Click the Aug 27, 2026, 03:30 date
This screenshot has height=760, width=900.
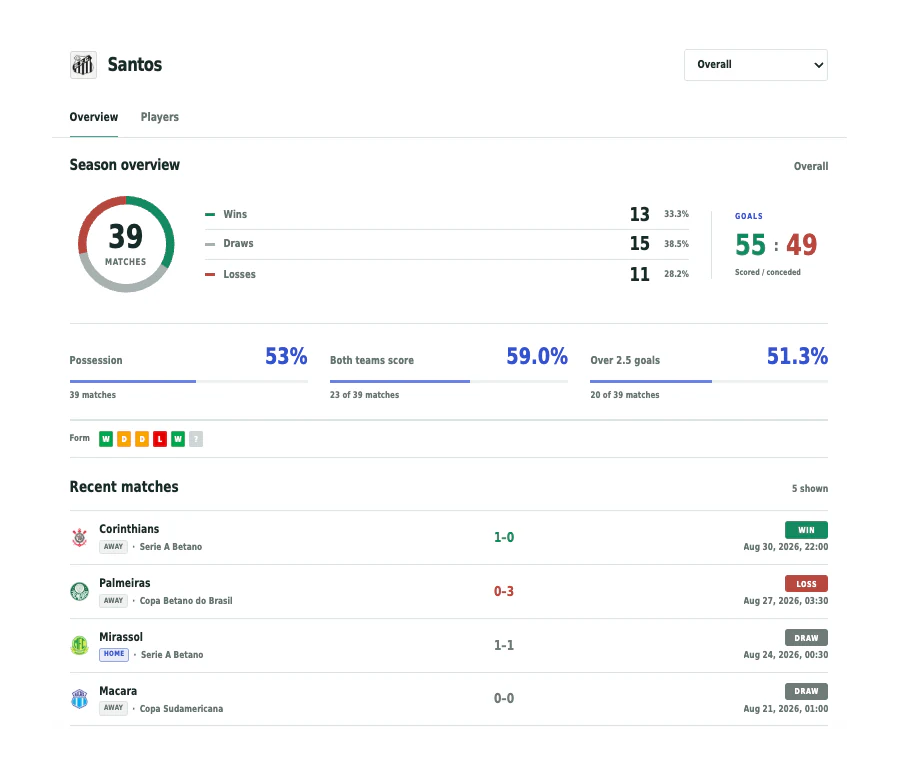(786, 600)
